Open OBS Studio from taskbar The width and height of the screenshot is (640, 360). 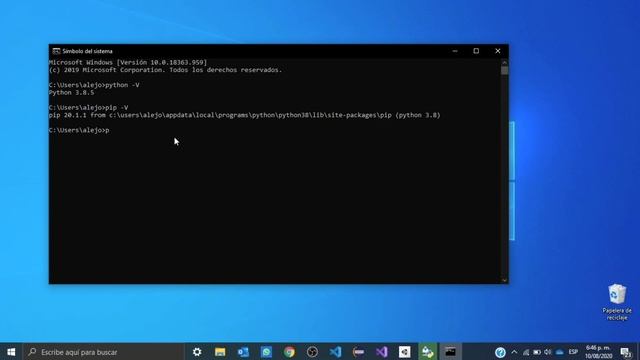(x=312, y=352)
